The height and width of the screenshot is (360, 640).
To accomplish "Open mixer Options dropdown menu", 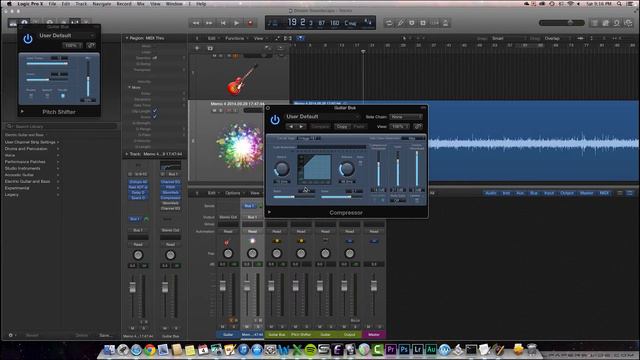I will (234, 193).
